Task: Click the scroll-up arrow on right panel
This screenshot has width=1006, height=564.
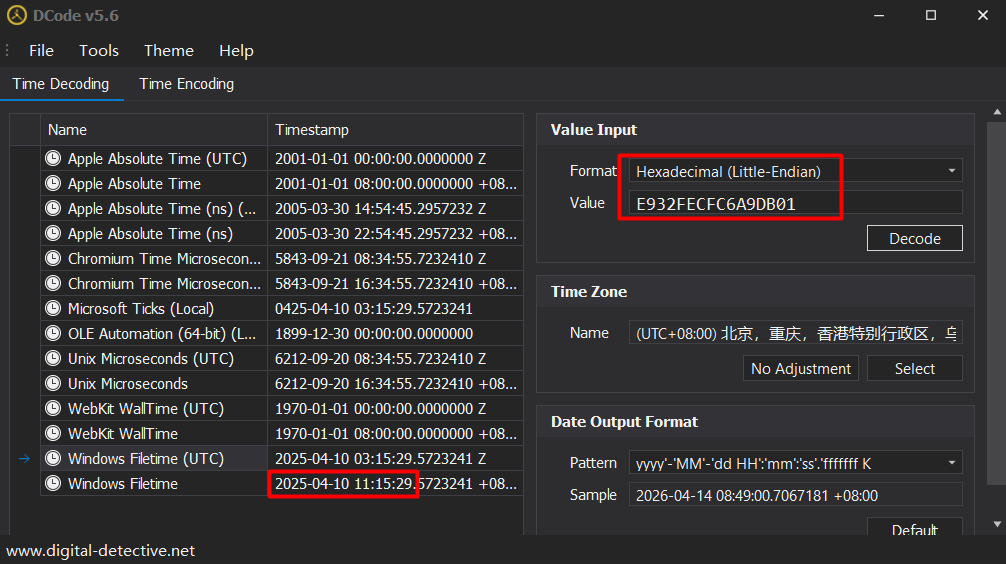Action: pyautogui.click(x=995, y=112)
